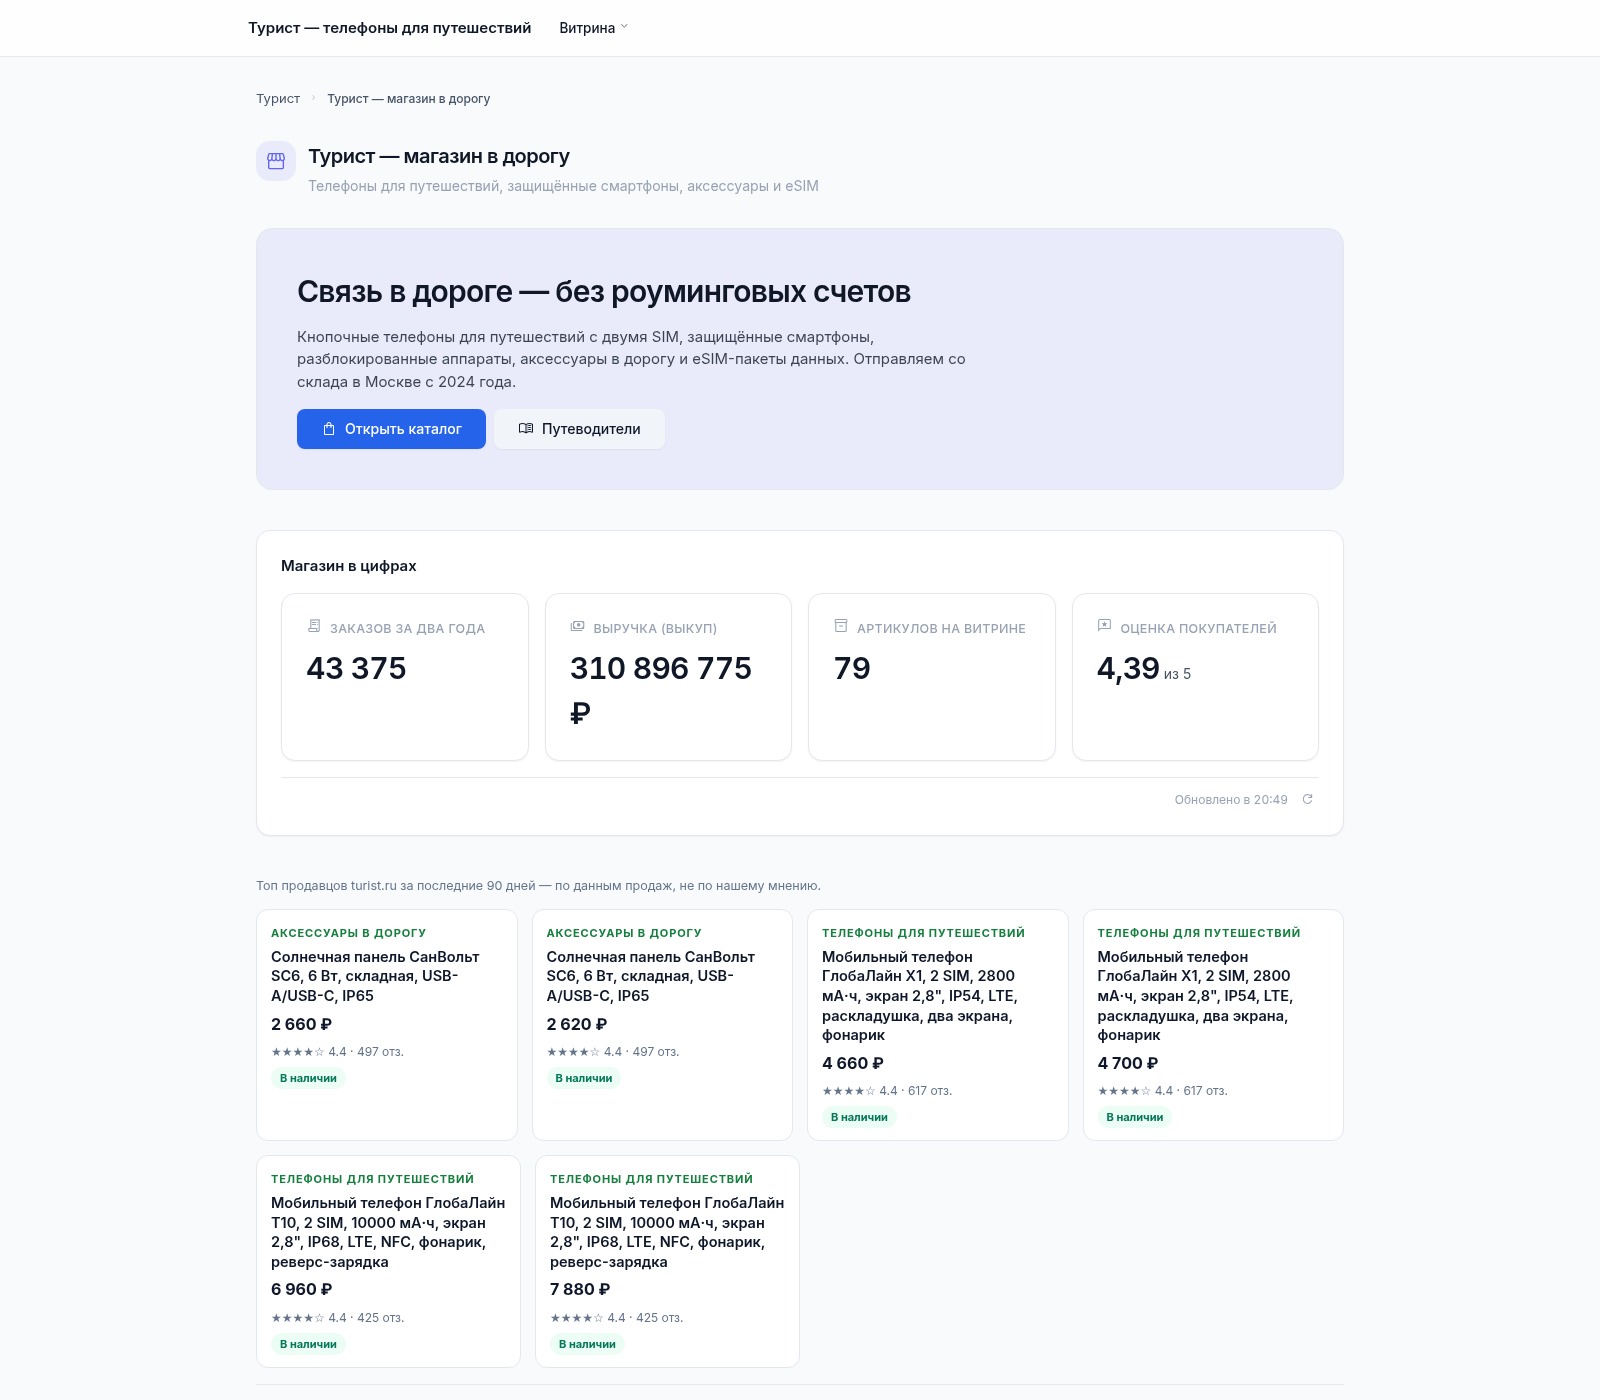
Task: Open the ГлобаЛайн X1 phone priced 4 660 ₽
Action: (938, 1025)
